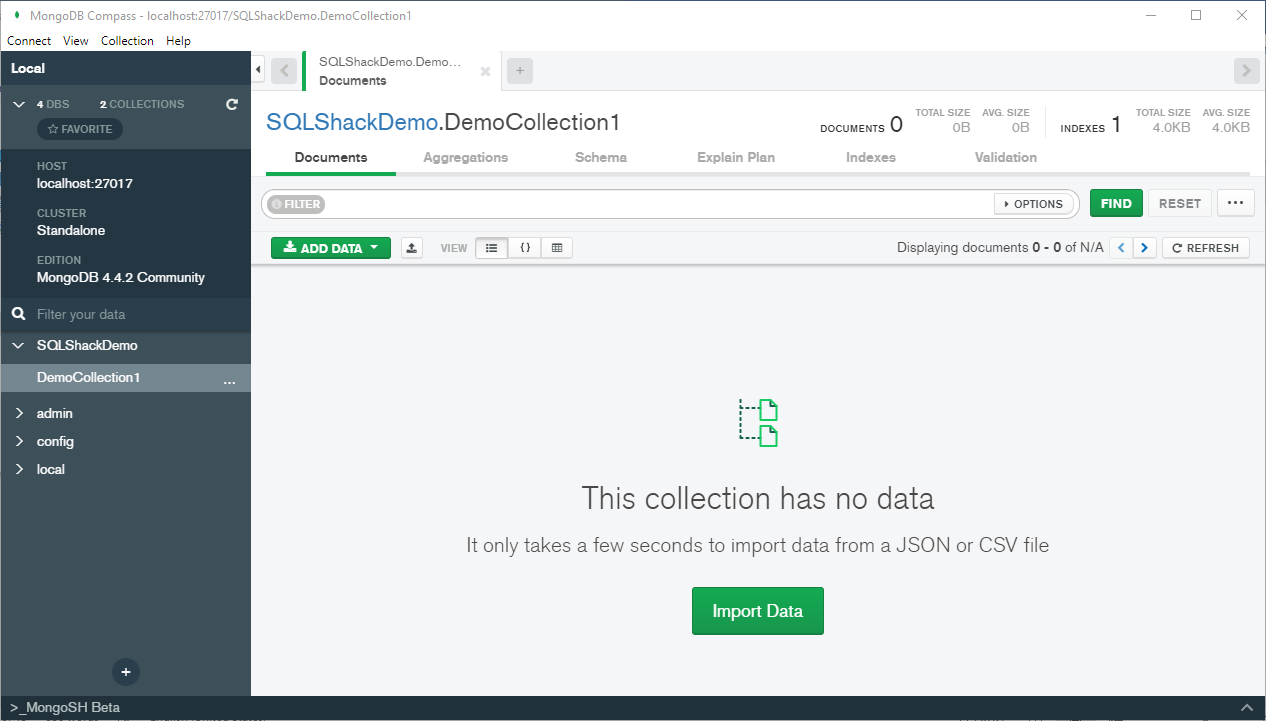Expand the query Options

(x=1034, y=204)
